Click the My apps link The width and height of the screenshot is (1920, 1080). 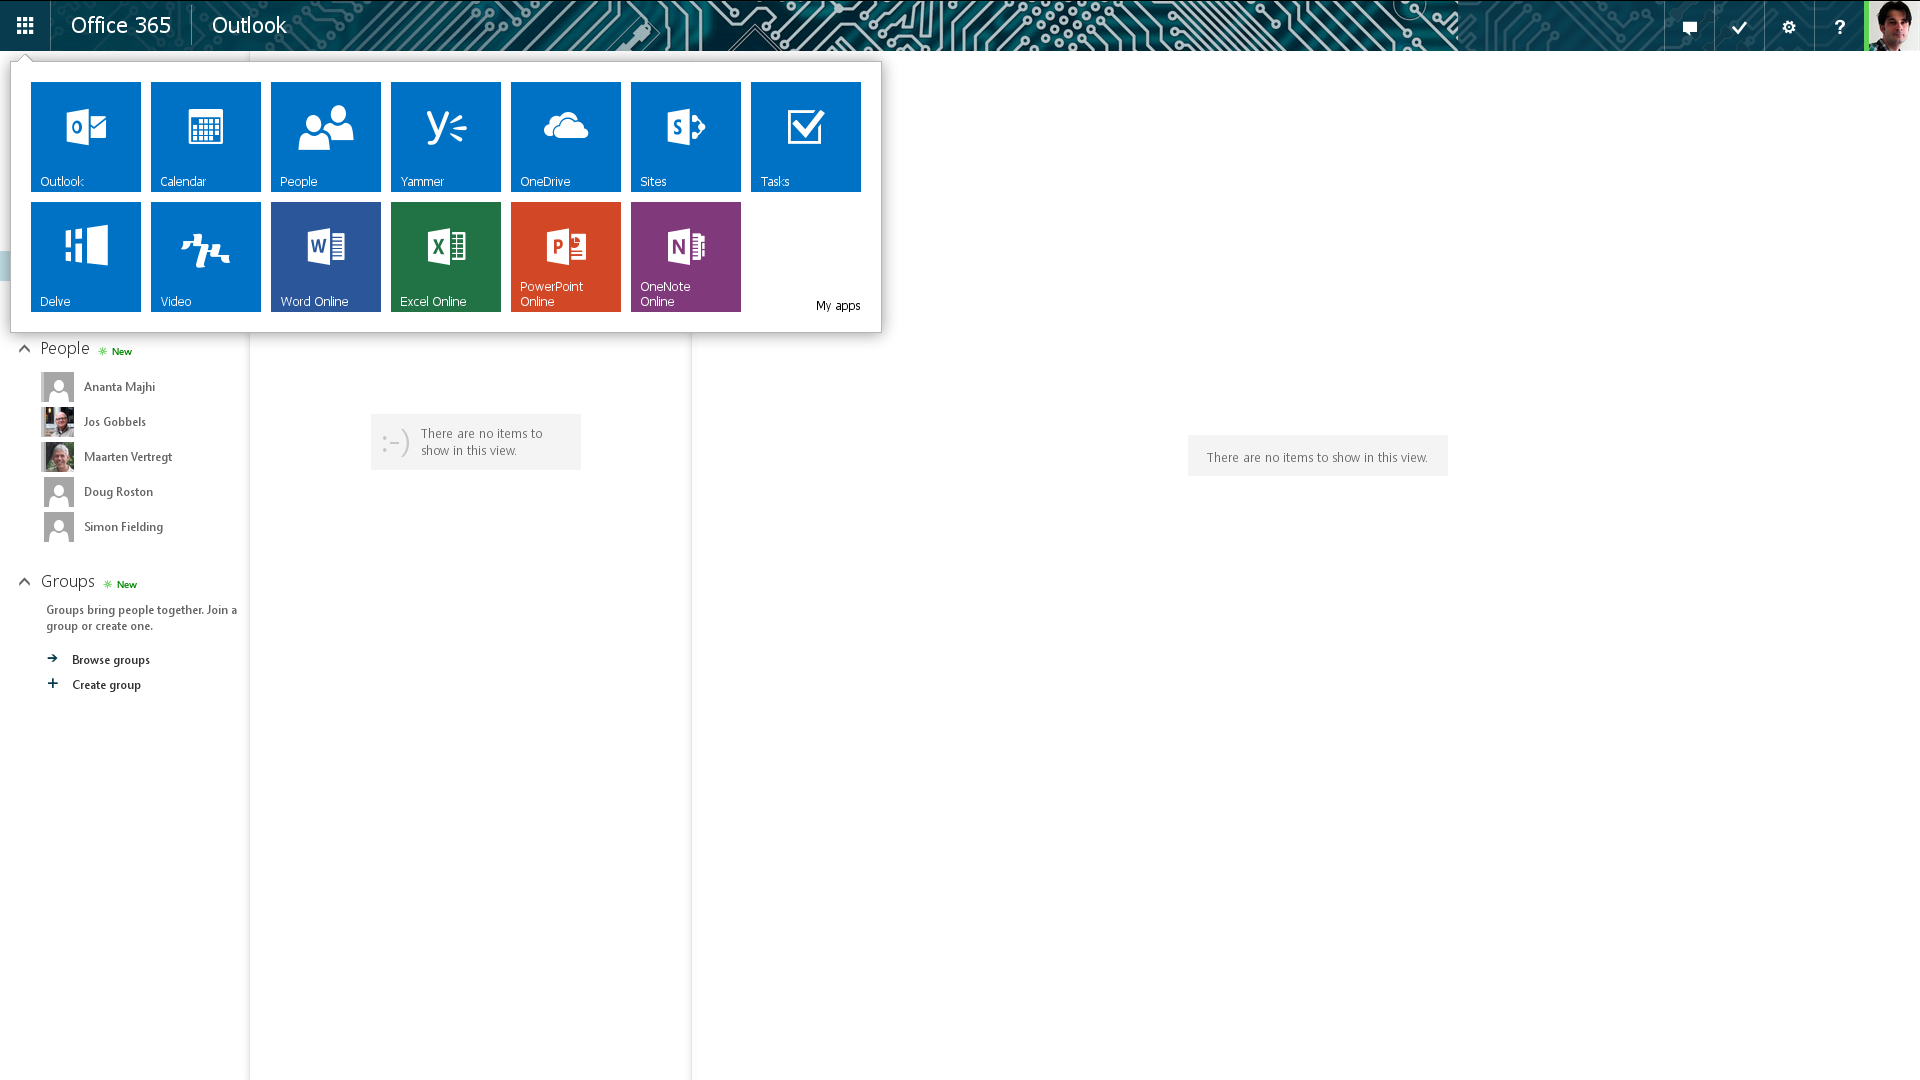coord(838,306)
